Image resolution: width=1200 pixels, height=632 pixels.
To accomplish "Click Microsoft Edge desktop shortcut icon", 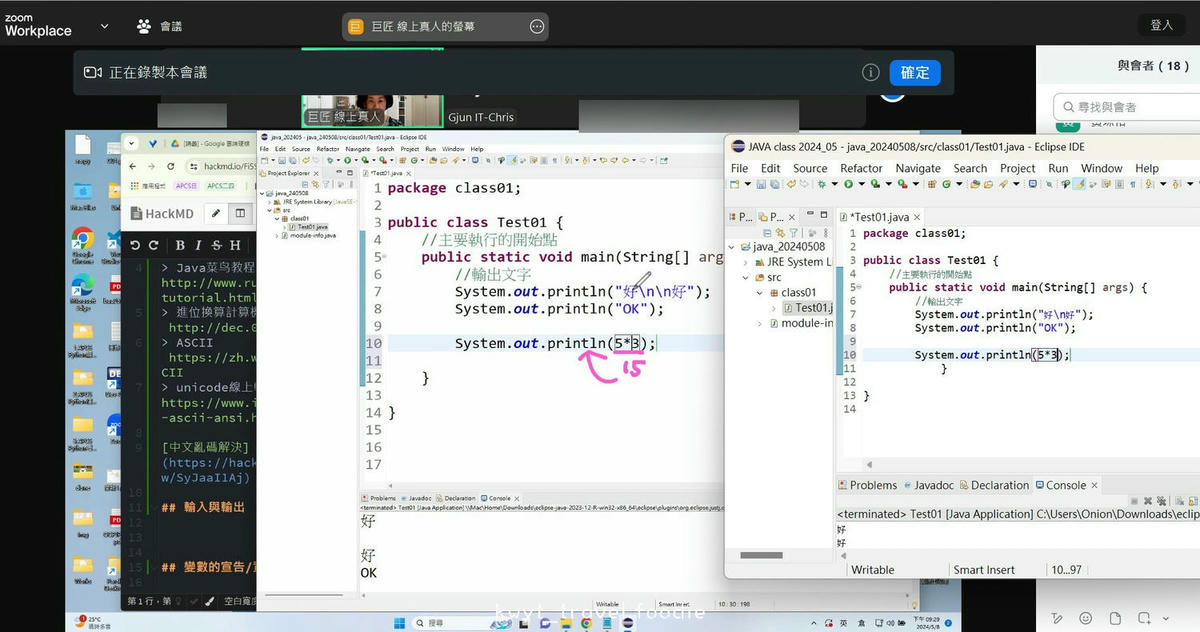I will (x=83, y=290).
